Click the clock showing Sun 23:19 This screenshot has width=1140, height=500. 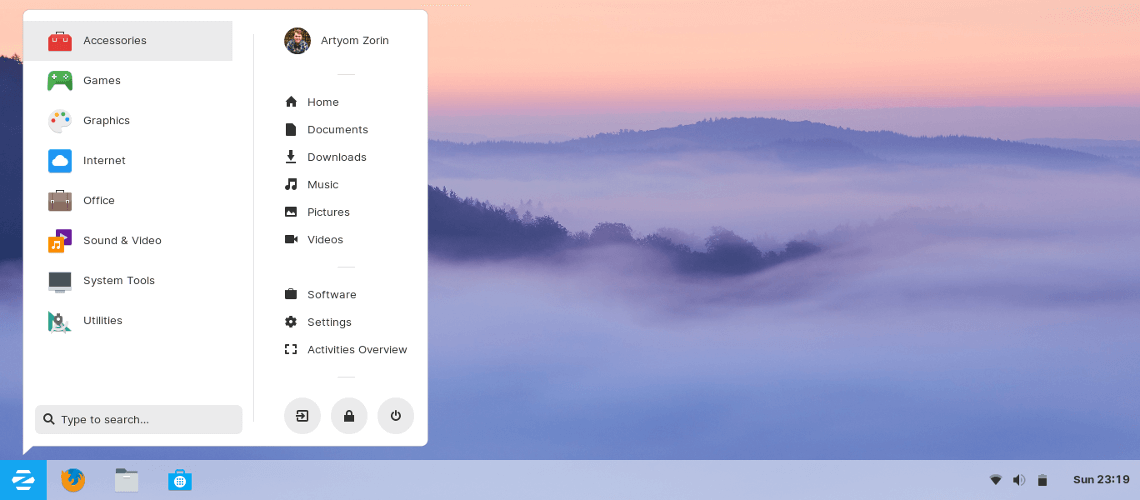pos(1100,480)
